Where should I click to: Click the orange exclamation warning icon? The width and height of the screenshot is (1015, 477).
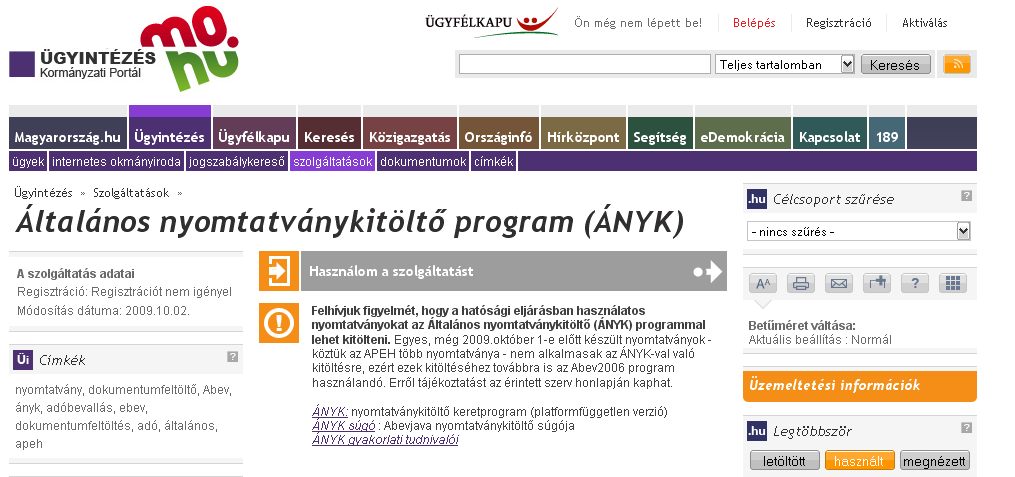pos(279,322)
